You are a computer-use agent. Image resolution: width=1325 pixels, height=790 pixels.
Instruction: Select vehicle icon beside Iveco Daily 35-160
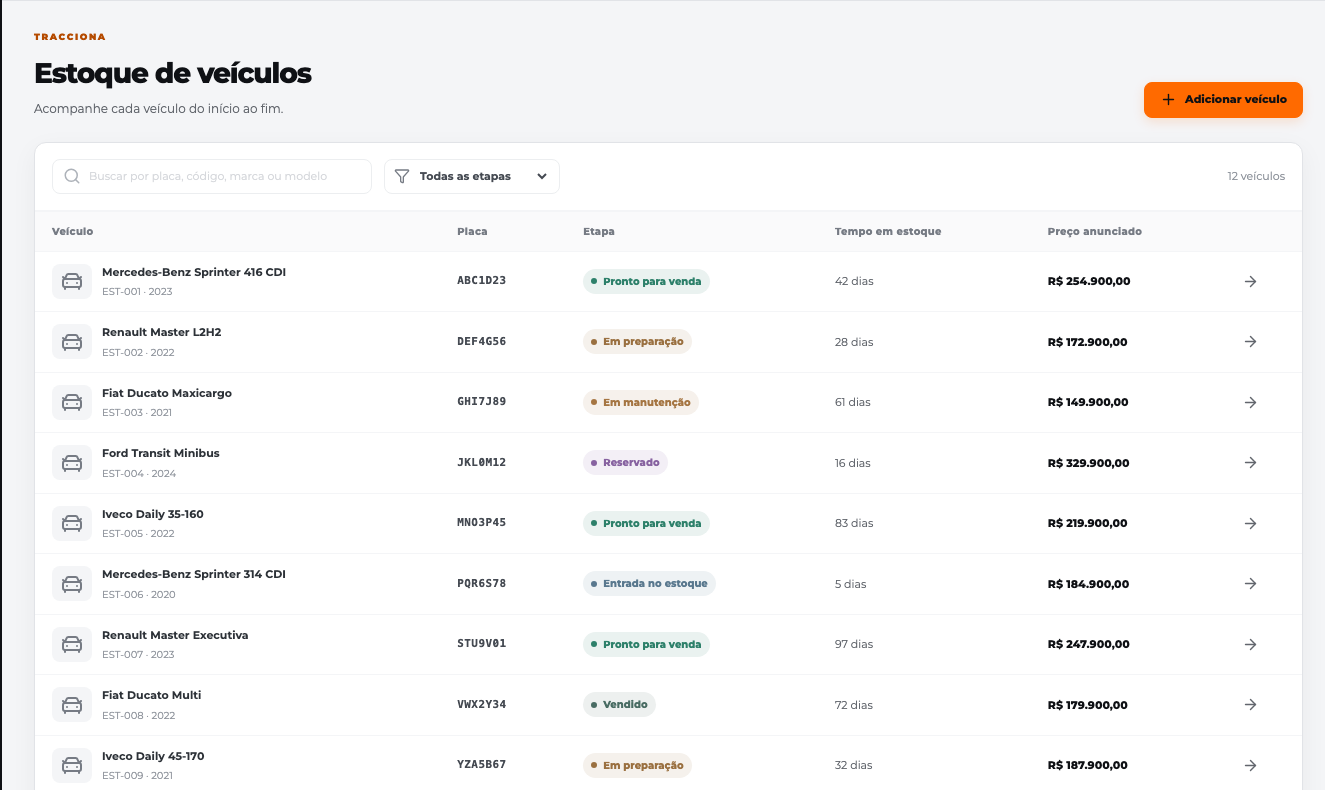72,523
